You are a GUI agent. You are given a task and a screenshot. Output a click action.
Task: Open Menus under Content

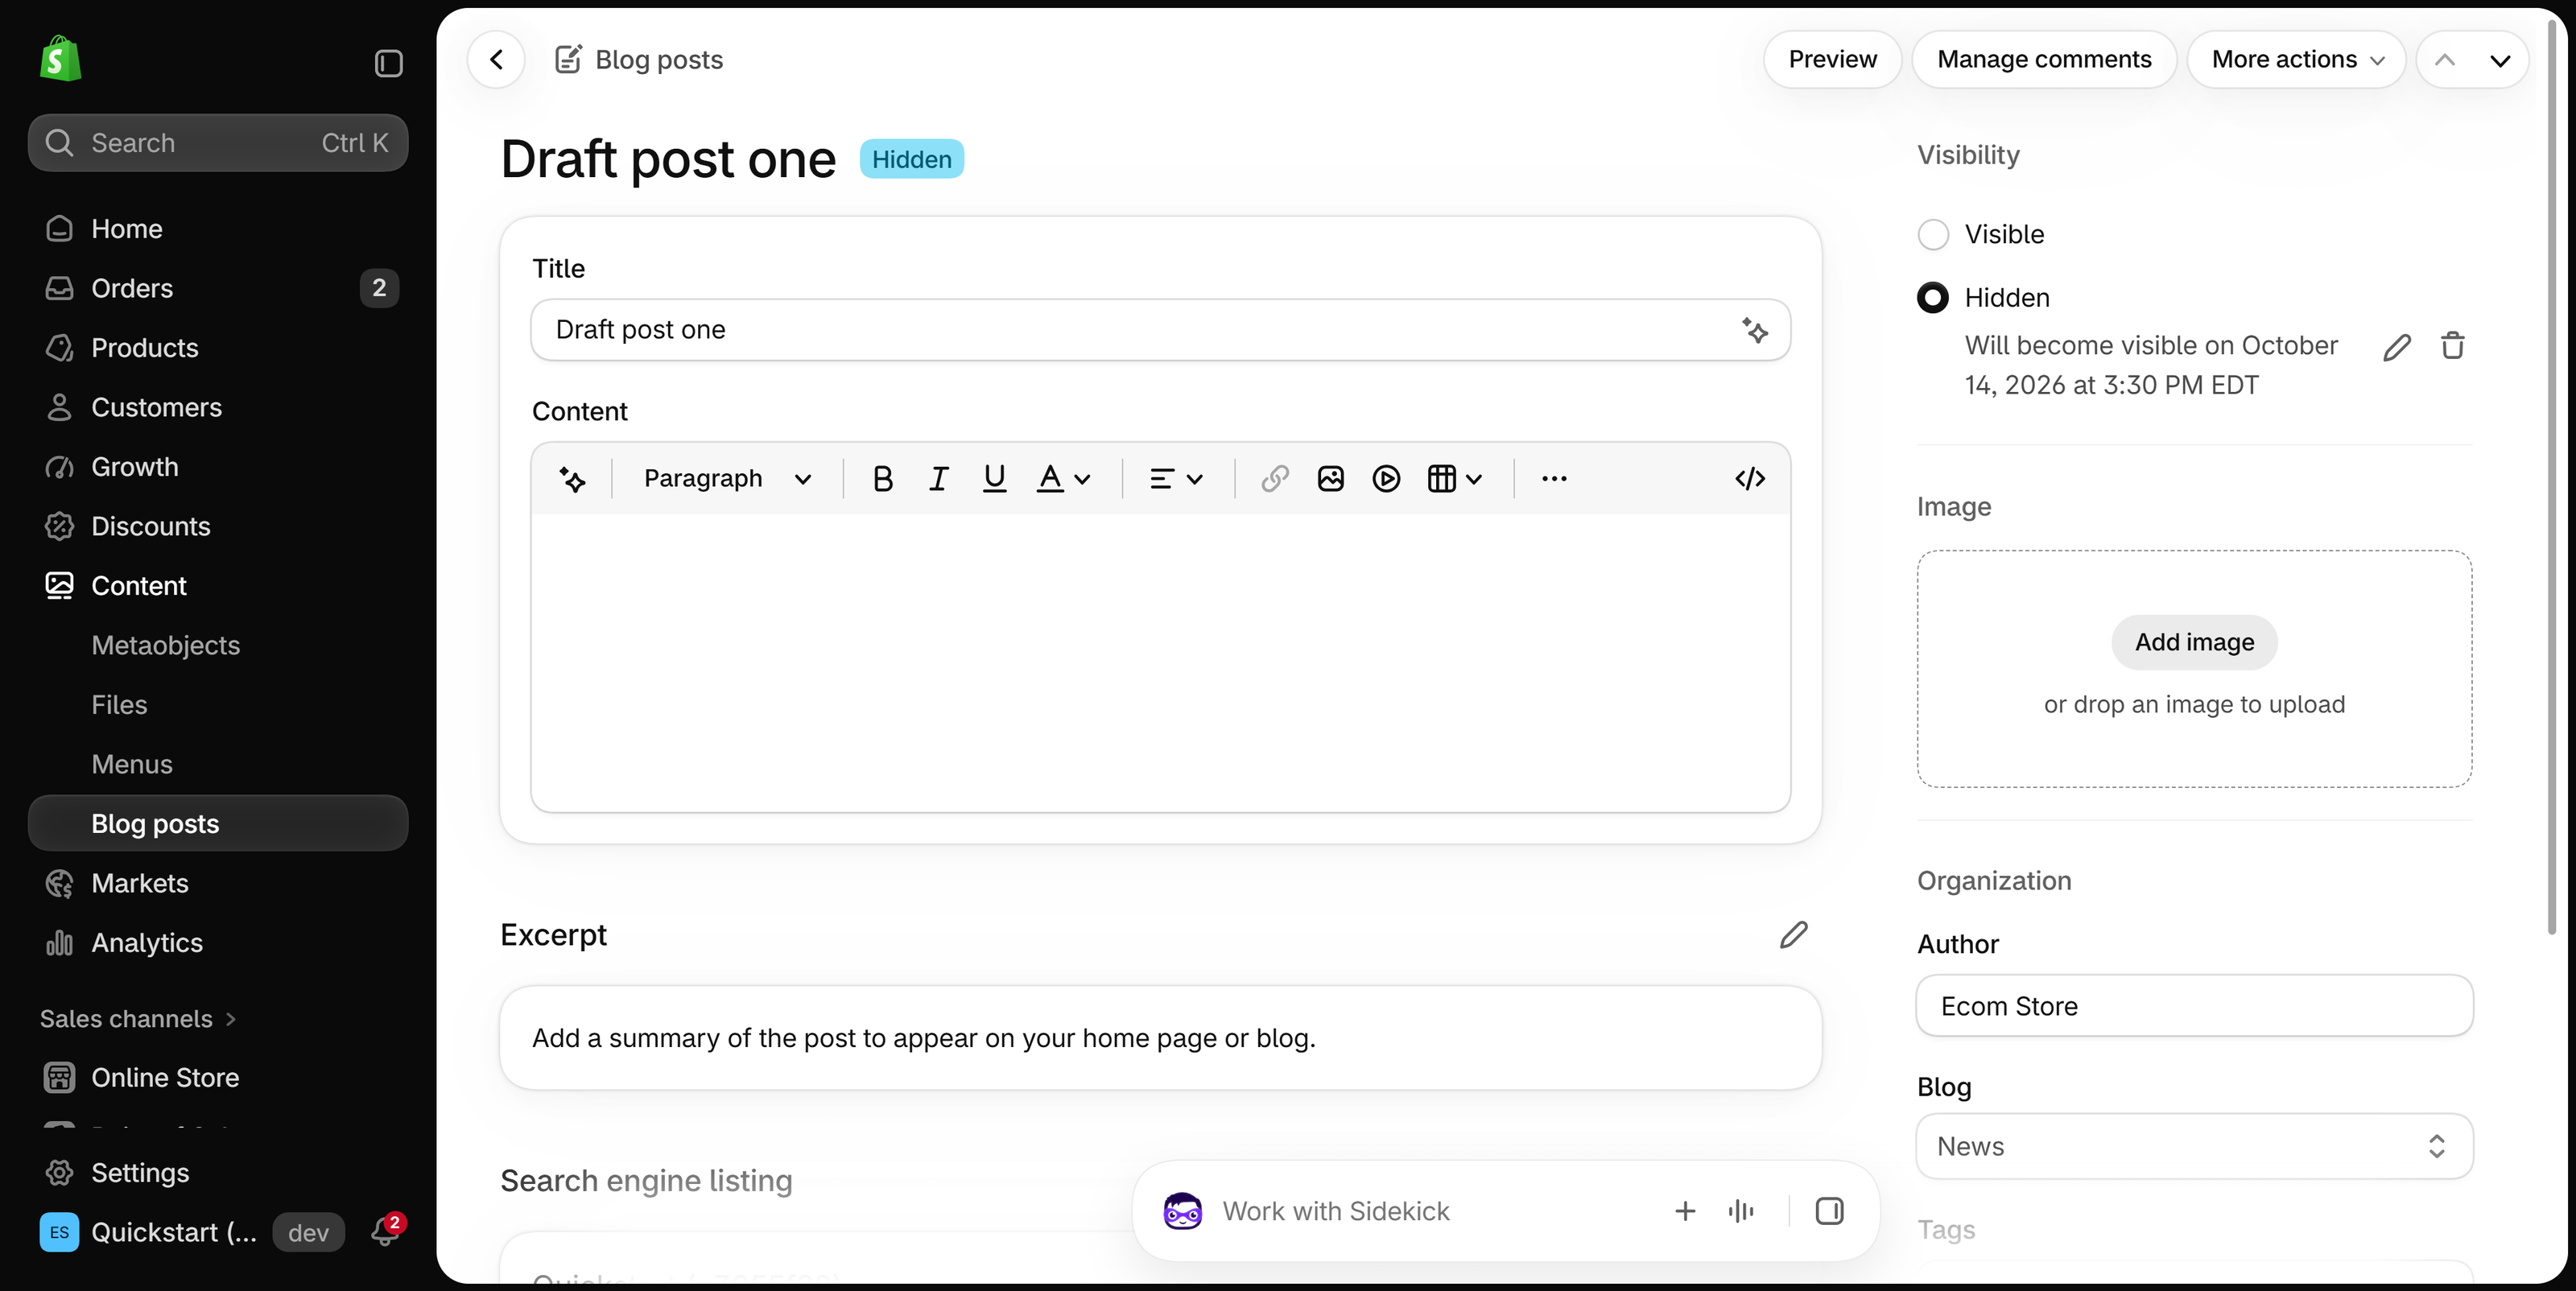click(x=218, y=765)
